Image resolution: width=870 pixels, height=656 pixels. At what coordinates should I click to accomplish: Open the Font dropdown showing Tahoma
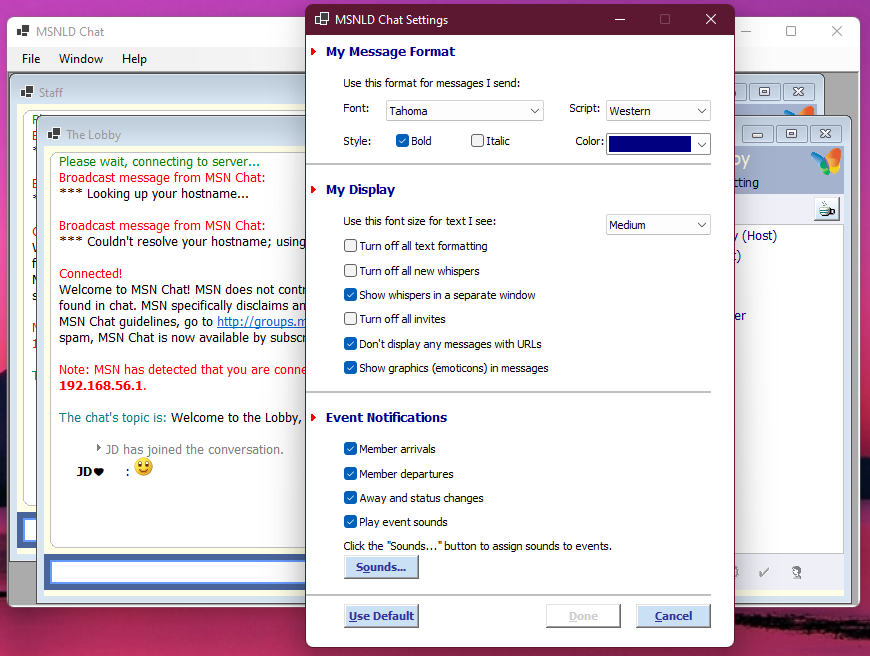click(x=464, y=111)
